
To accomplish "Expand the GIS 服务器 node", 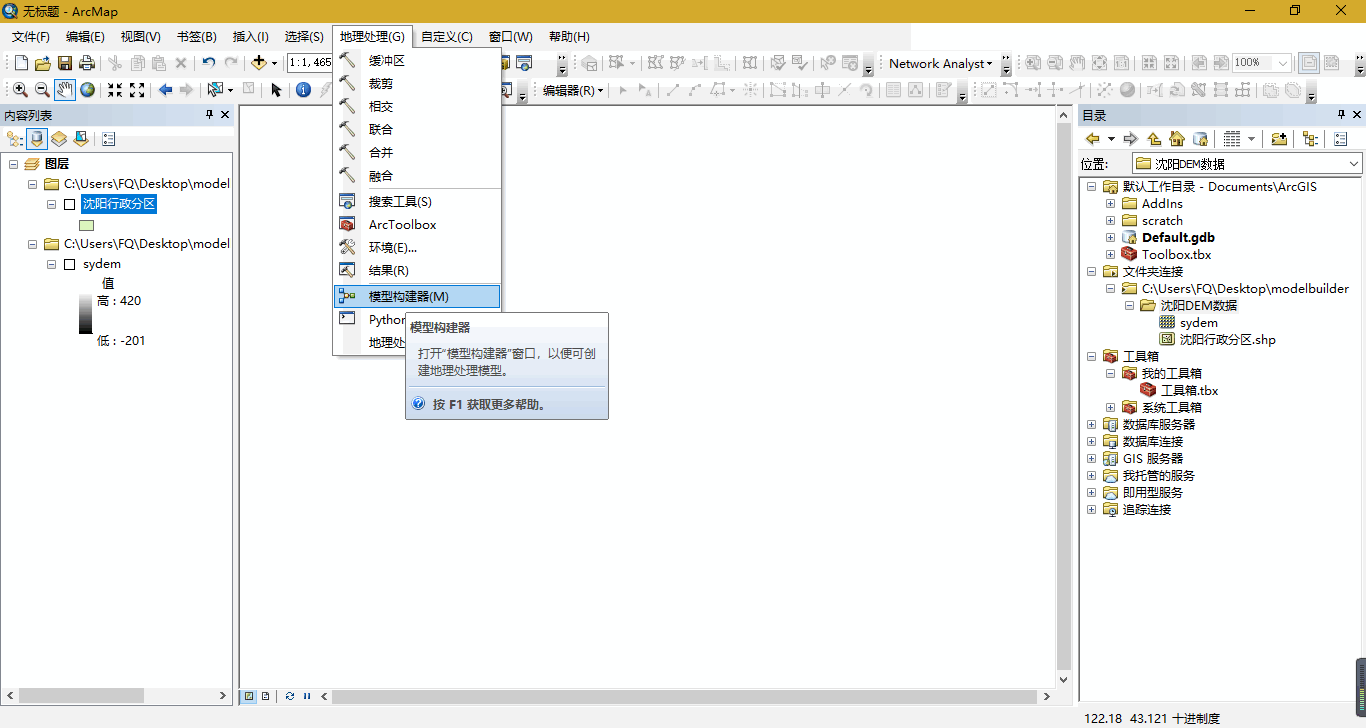I will [1092, 459].
